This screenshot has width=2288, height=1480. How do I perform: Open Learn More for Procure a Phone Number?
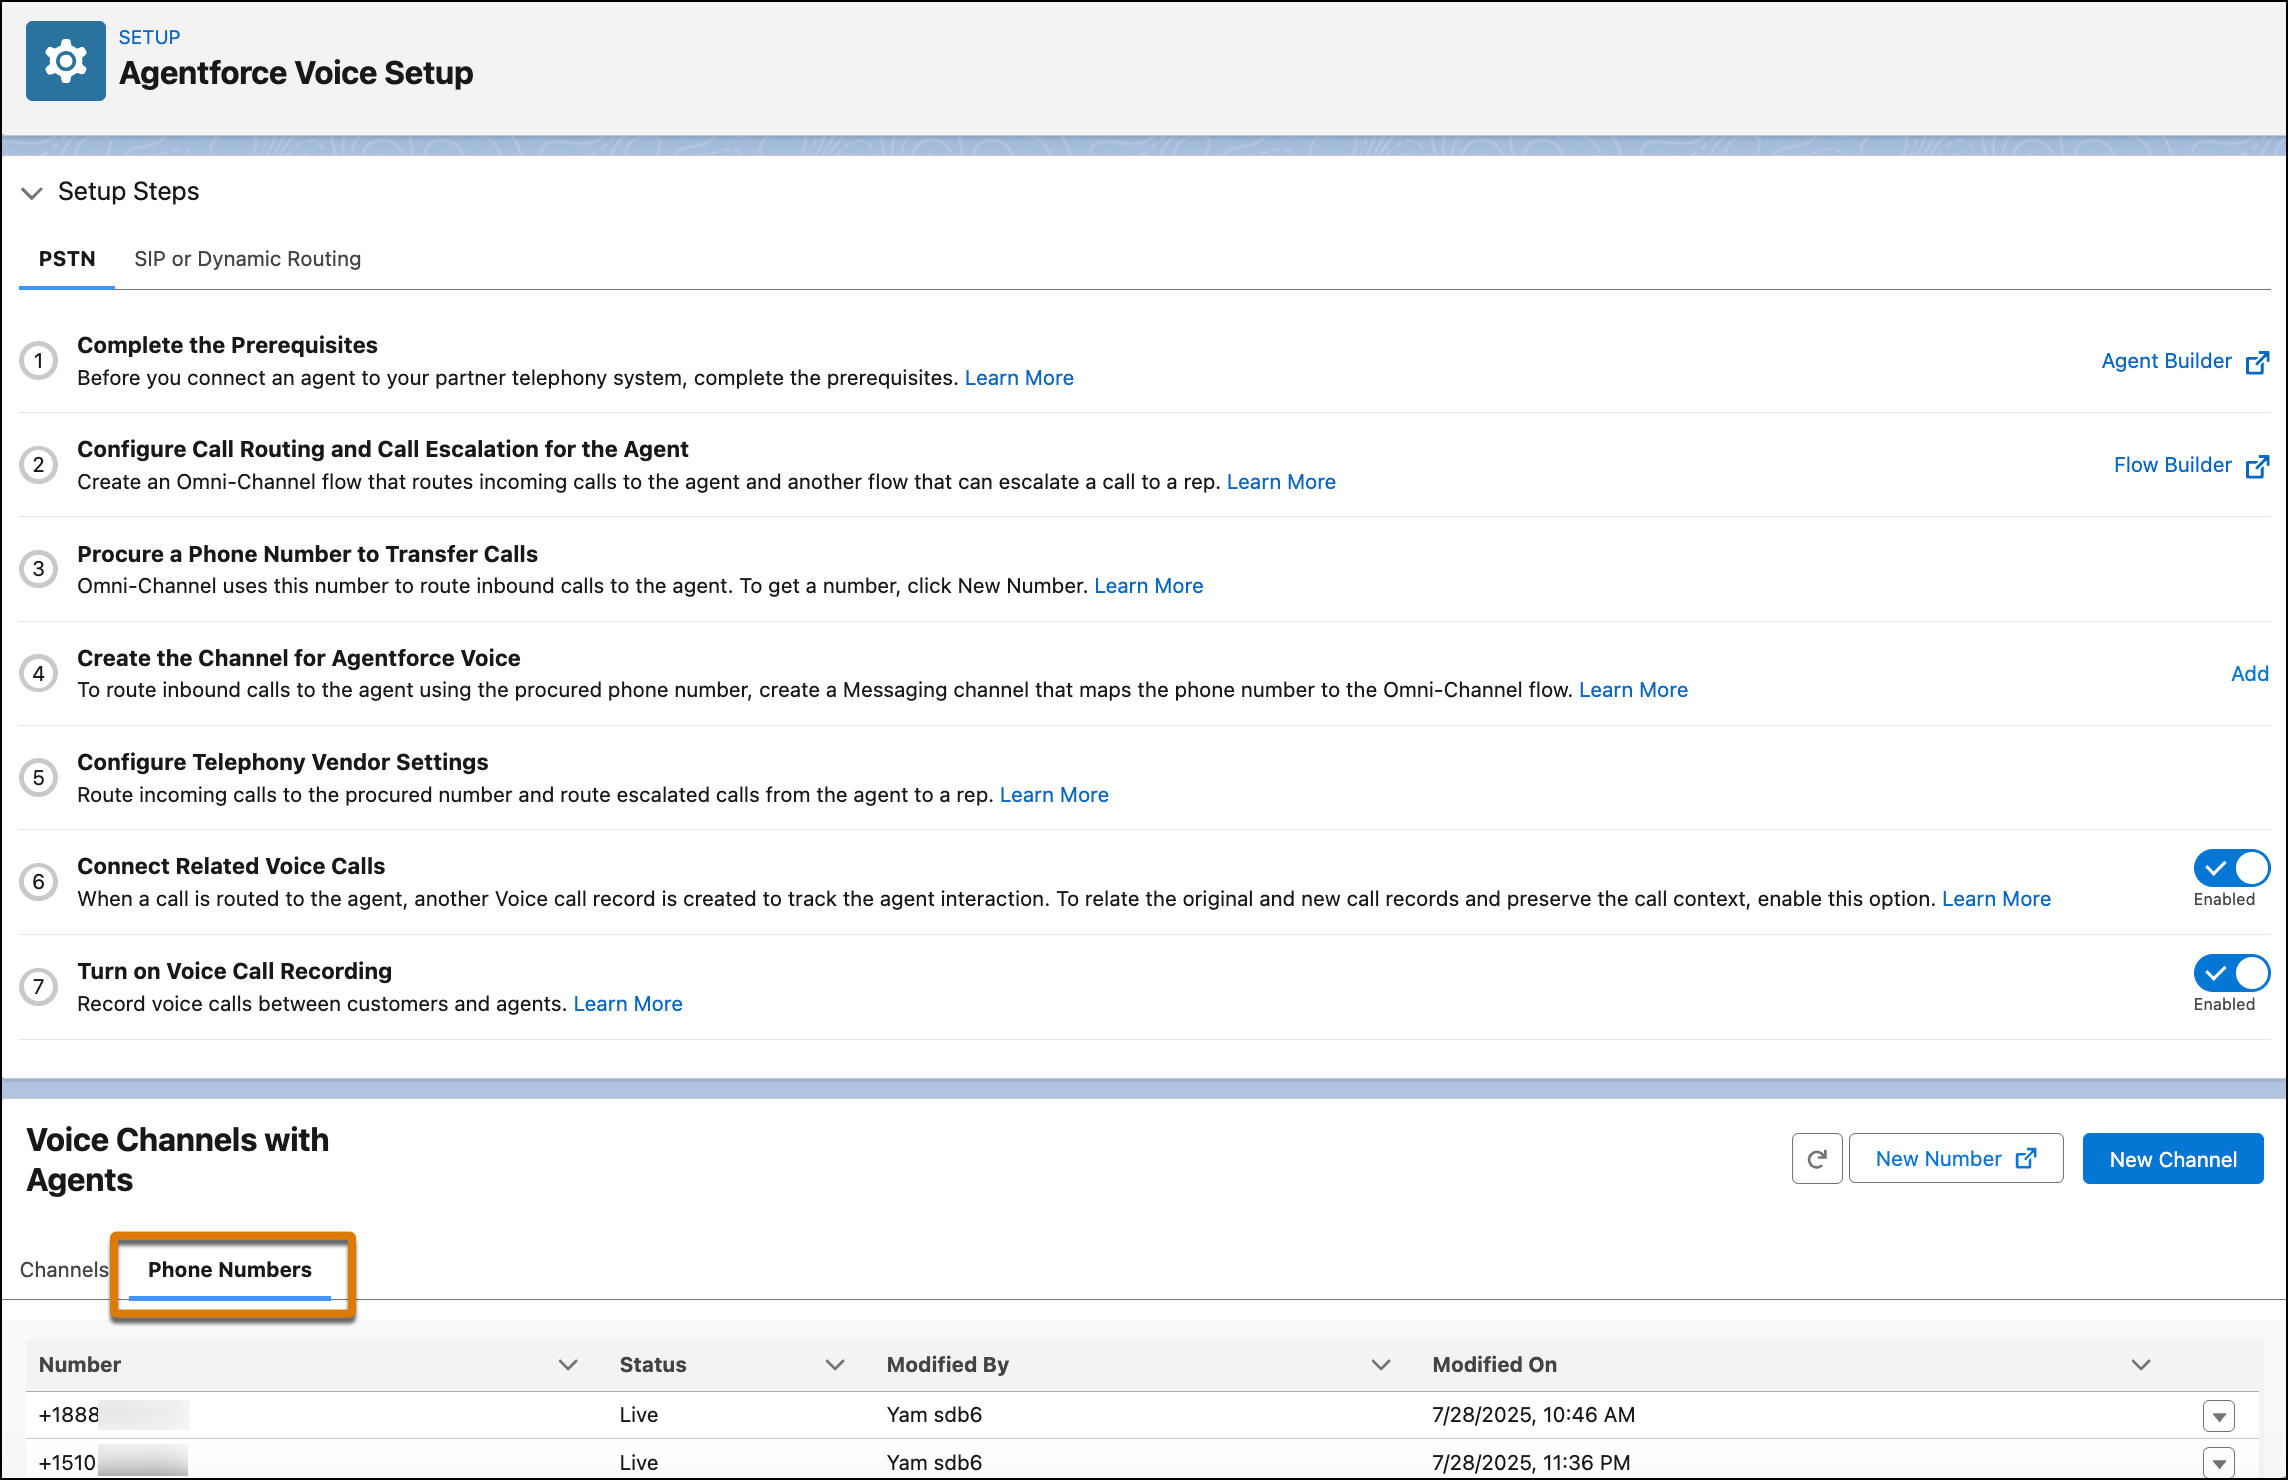tap(1149, 586)
